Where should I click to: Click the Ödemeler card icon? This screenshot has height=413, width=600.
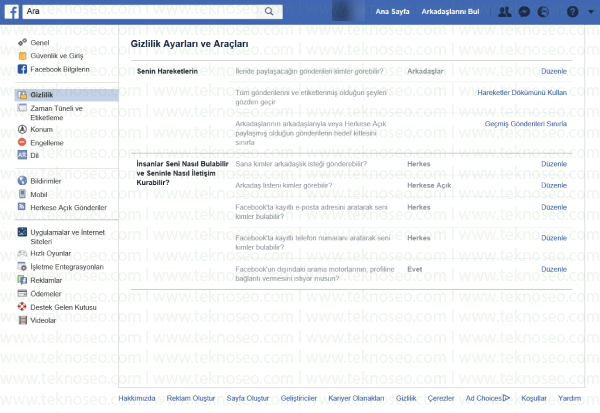click(x=23, y=294)
